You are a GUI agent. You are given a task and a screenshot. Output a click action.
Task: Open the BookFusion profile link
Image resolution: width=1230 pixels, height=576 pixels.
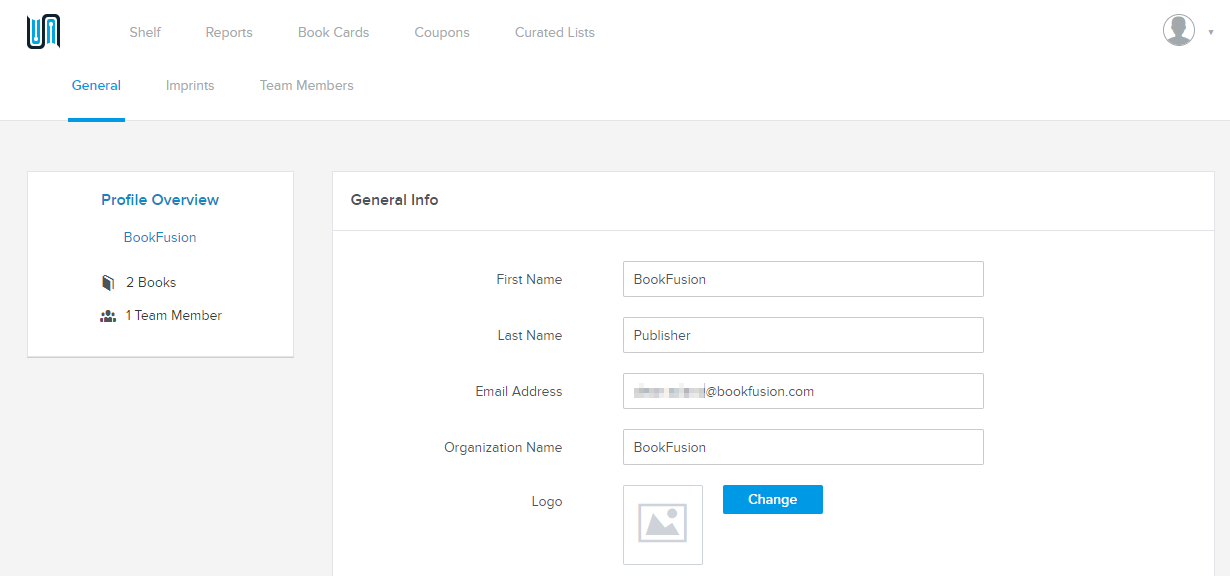pyautogui.click(x=160, y=238)
